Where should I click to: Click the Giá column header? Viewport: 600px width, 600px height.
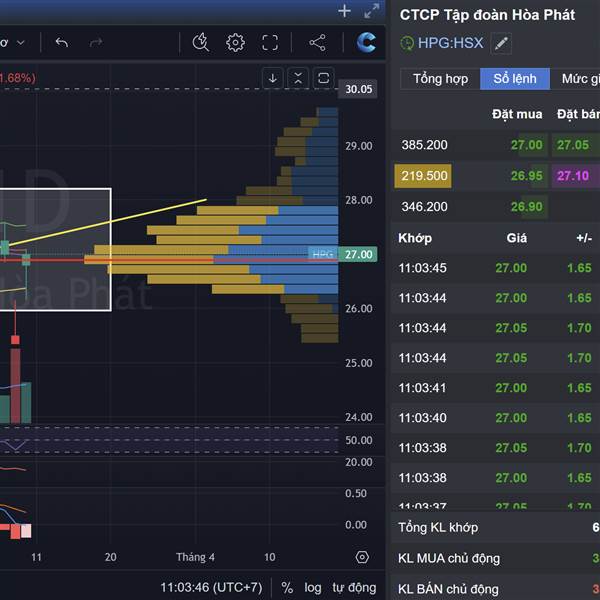(x=517, y=238)
